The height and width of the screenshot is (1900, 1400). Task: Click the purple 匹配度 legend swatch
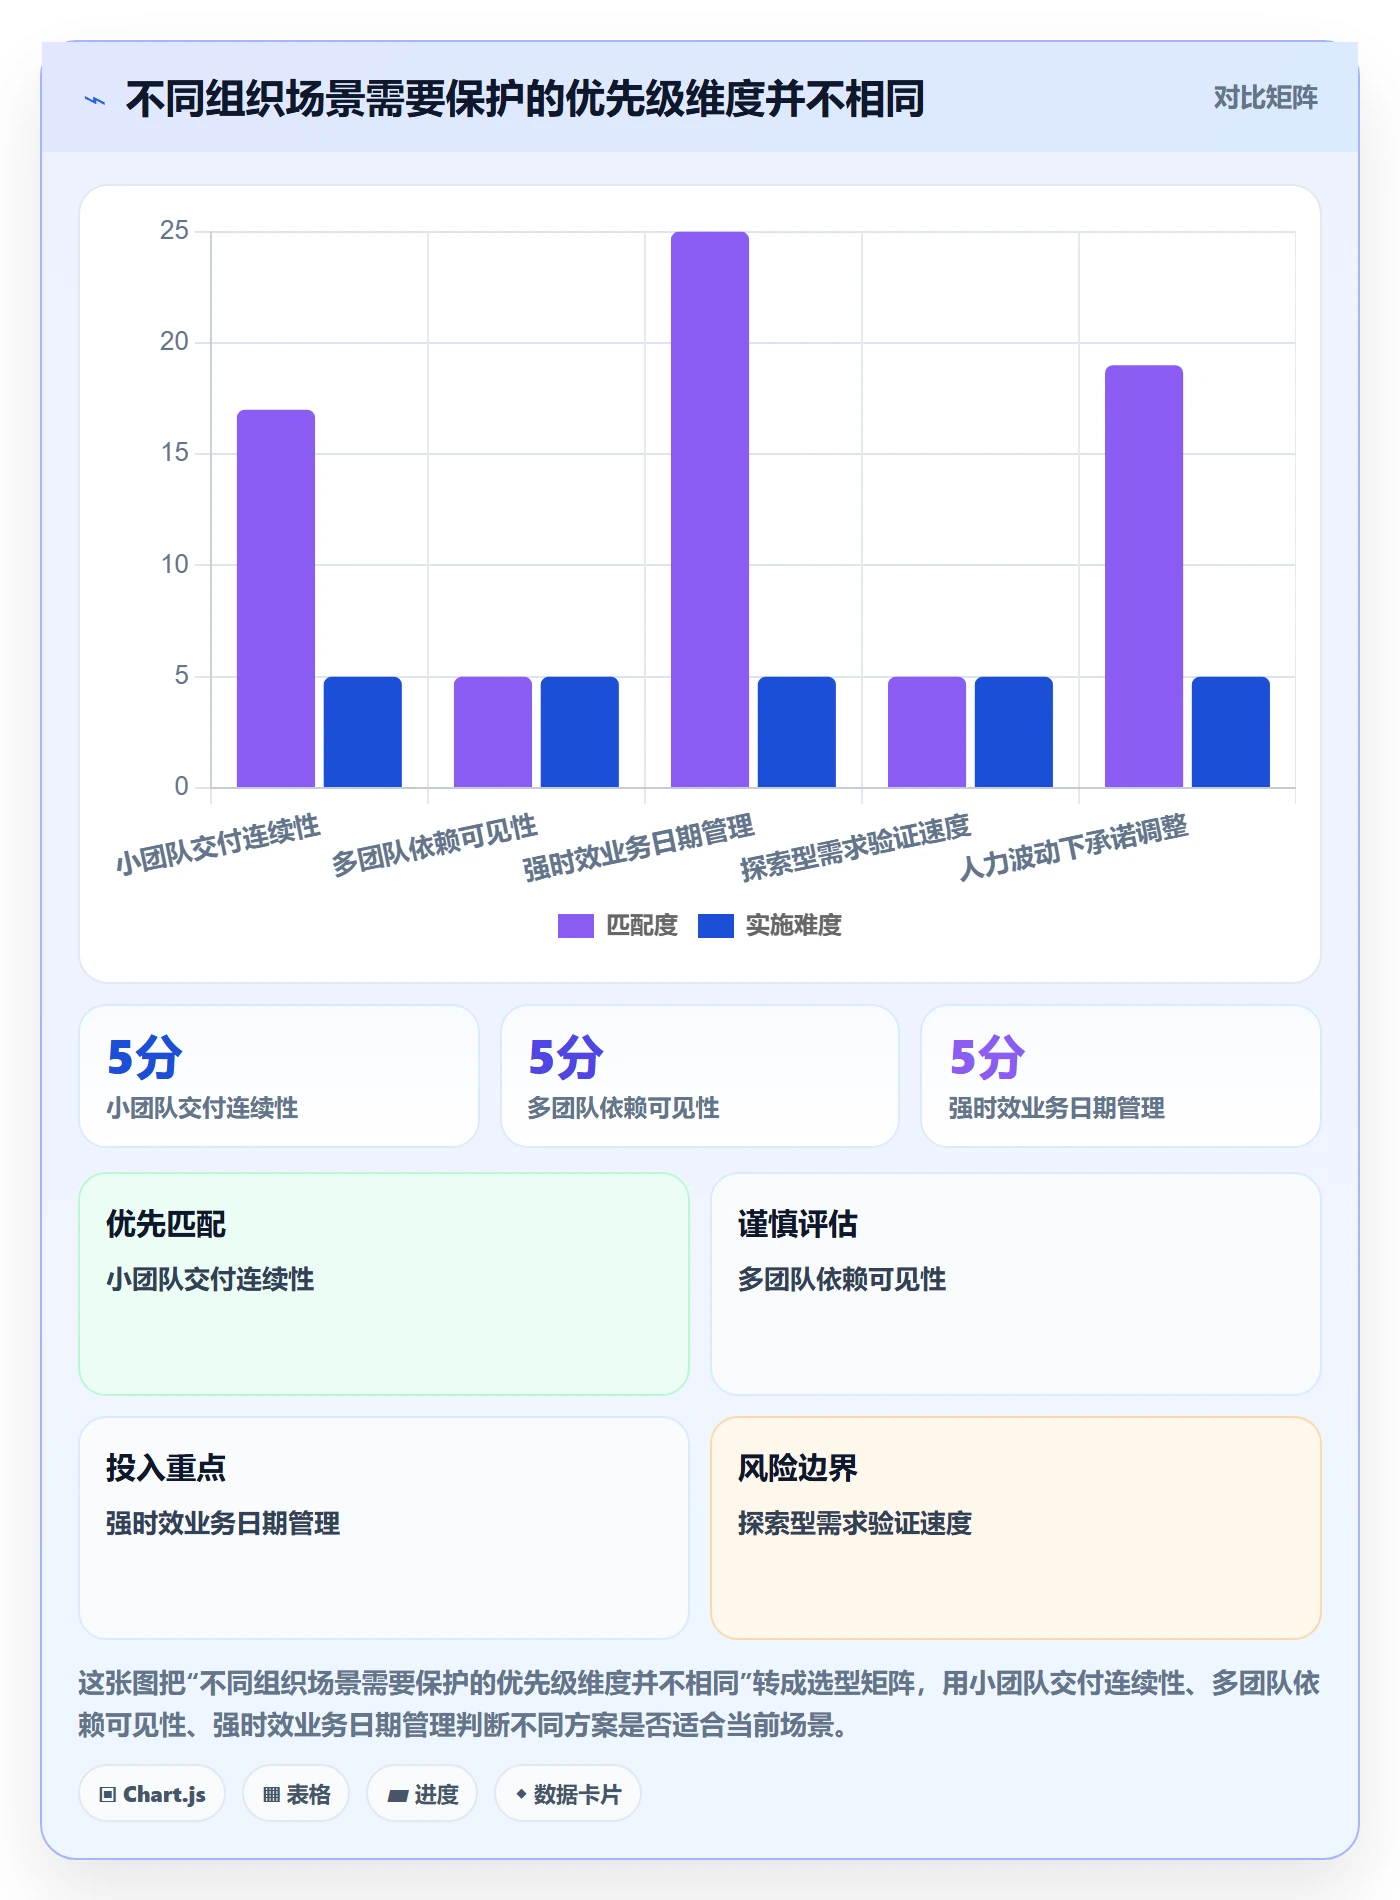click(x=576, y=926)
